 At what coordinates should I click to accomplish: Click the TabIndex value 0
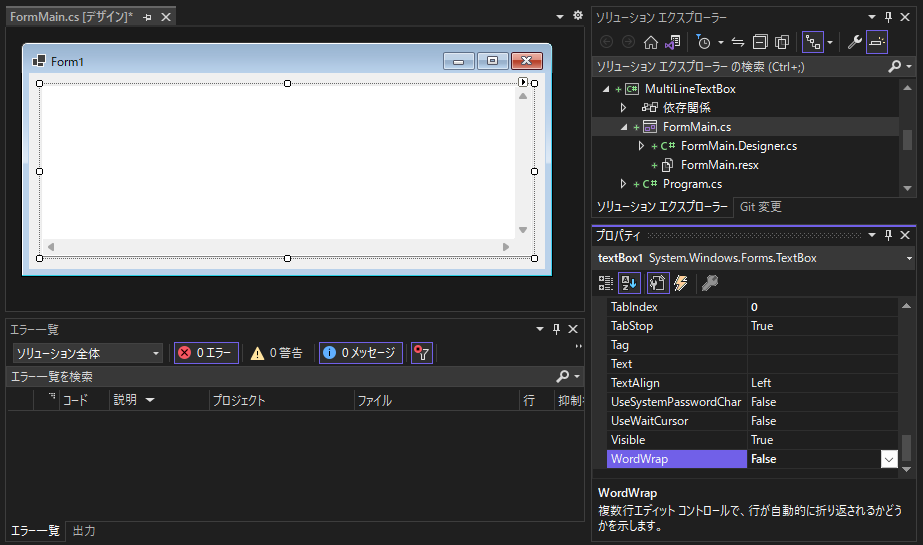coord(754,307)
